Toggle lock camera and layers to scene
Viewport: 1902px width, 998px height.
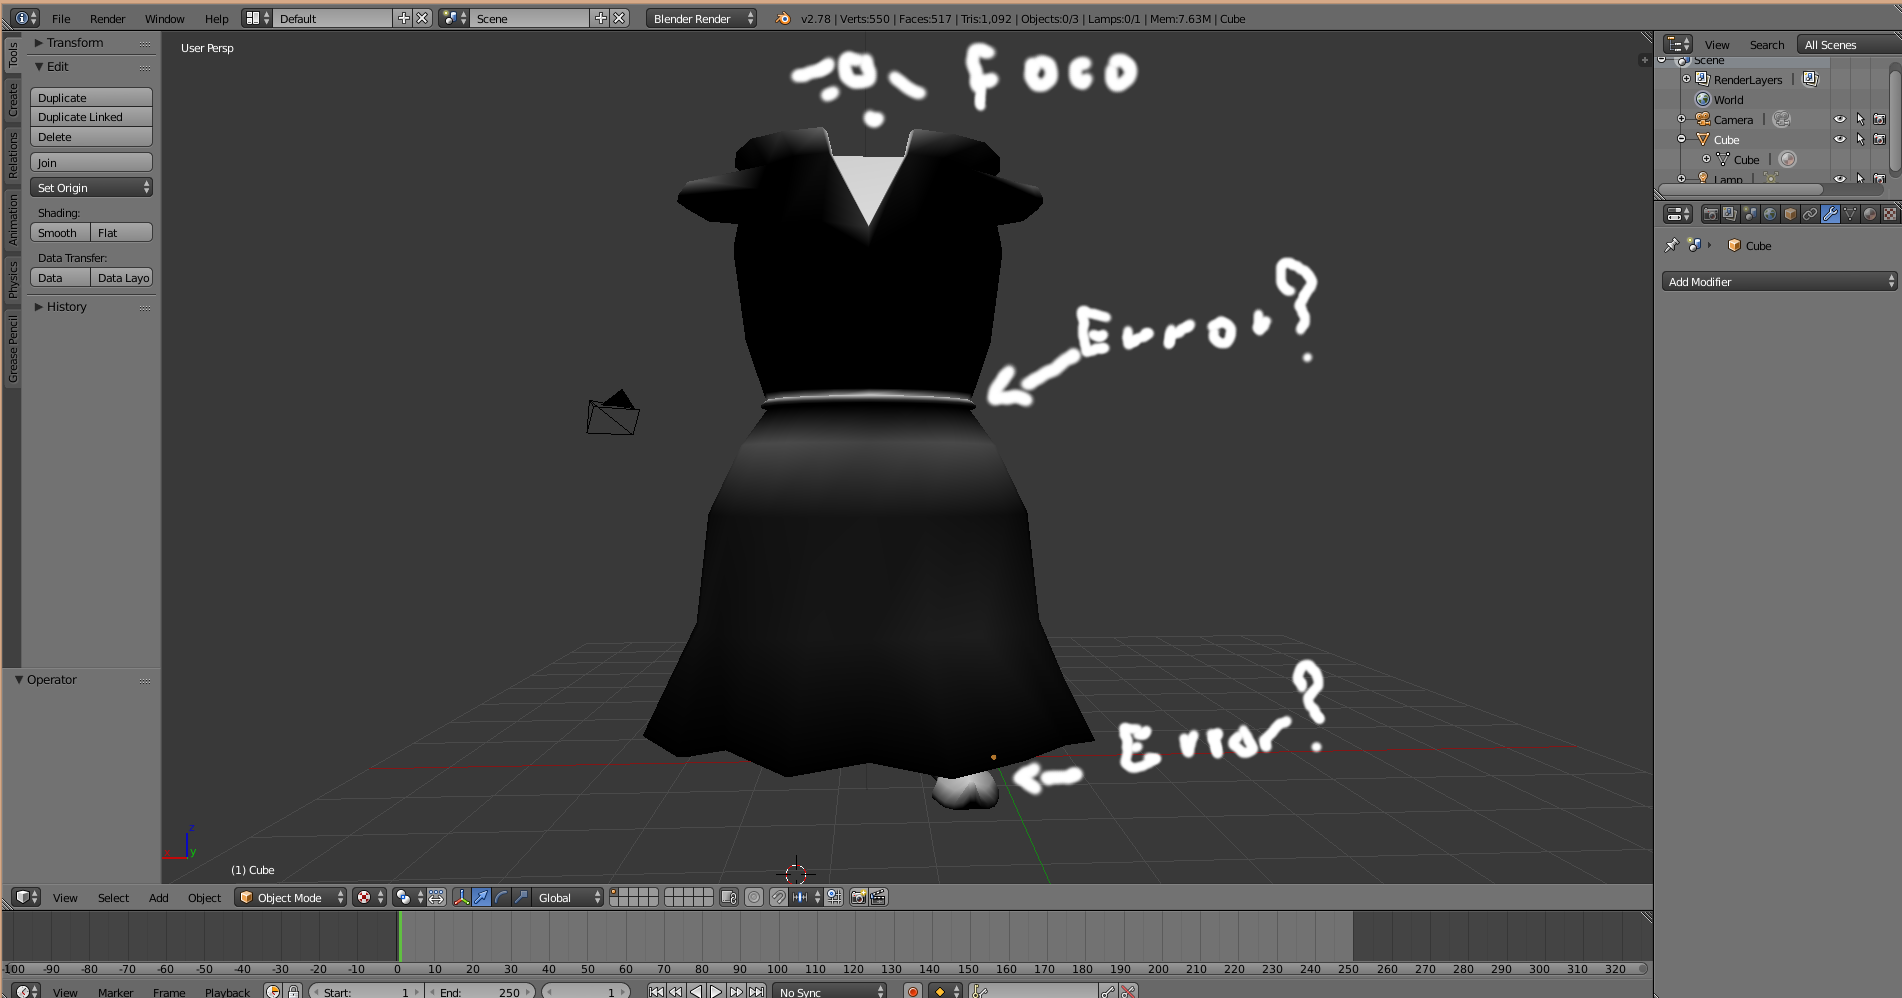coord(728,897)
